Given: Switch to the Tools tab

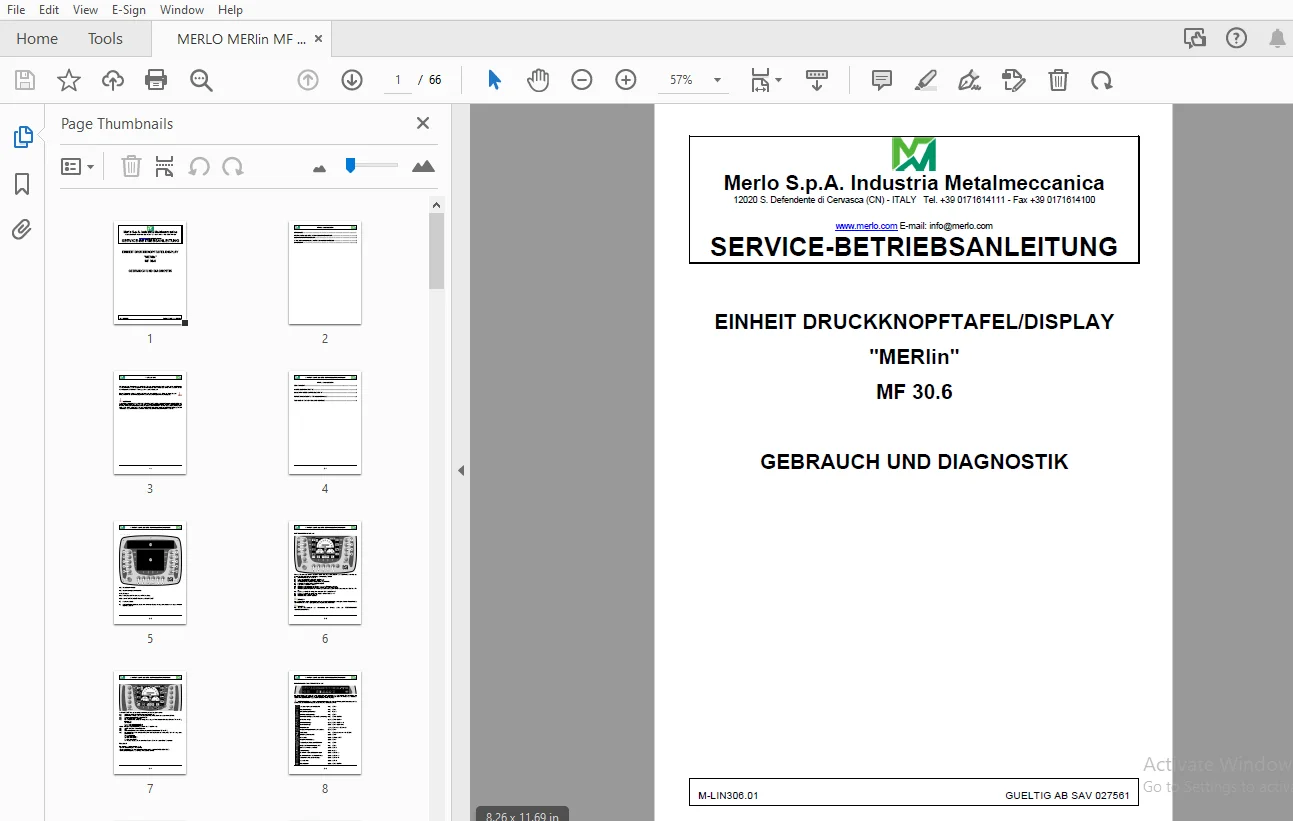Looking at the screenshot, I should 105,39.
